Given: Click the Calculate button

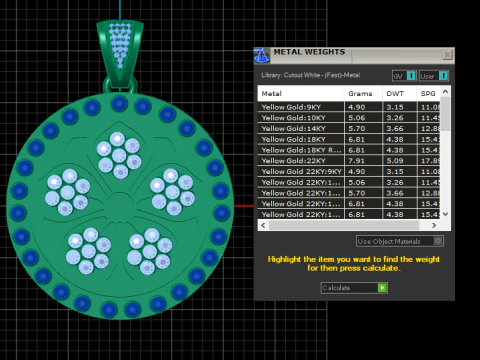Looking at the screenshot, I should 354,288.
